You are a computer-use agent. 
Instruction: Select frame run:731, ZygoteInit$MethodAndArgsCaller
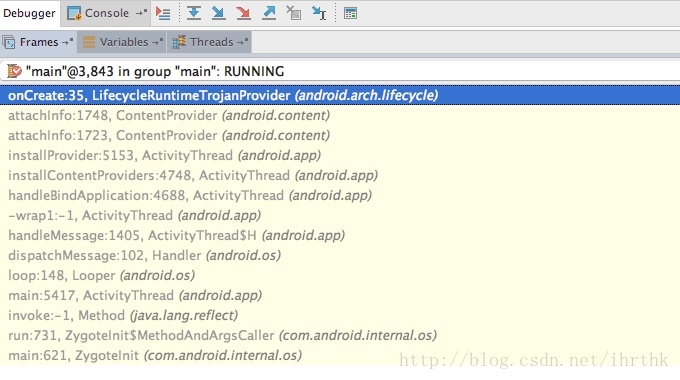(340, 335)
